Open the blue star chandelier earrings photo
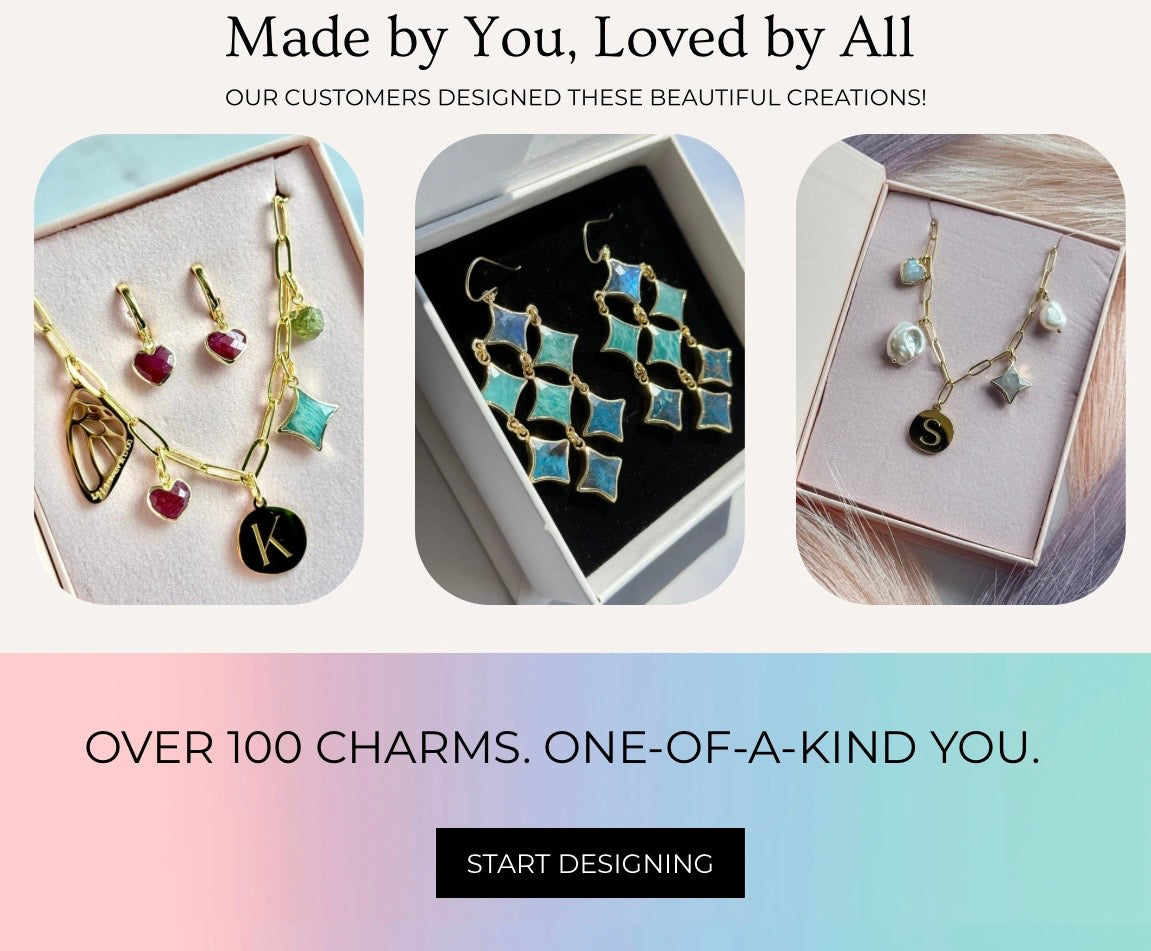The height and width of the screenshot is (951, 1151). pos(580,369)
